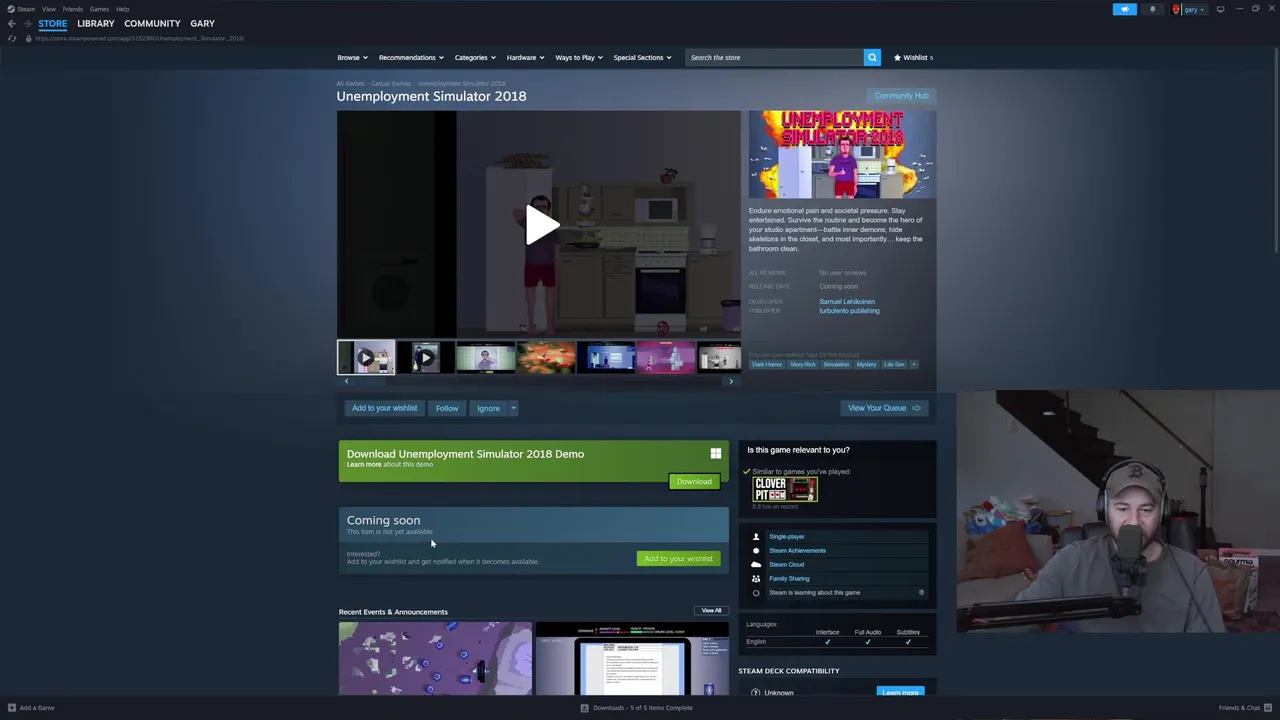1280x720 pixels.
Task: Click Add to your wishlist button
Action: (x=384, y=408)
